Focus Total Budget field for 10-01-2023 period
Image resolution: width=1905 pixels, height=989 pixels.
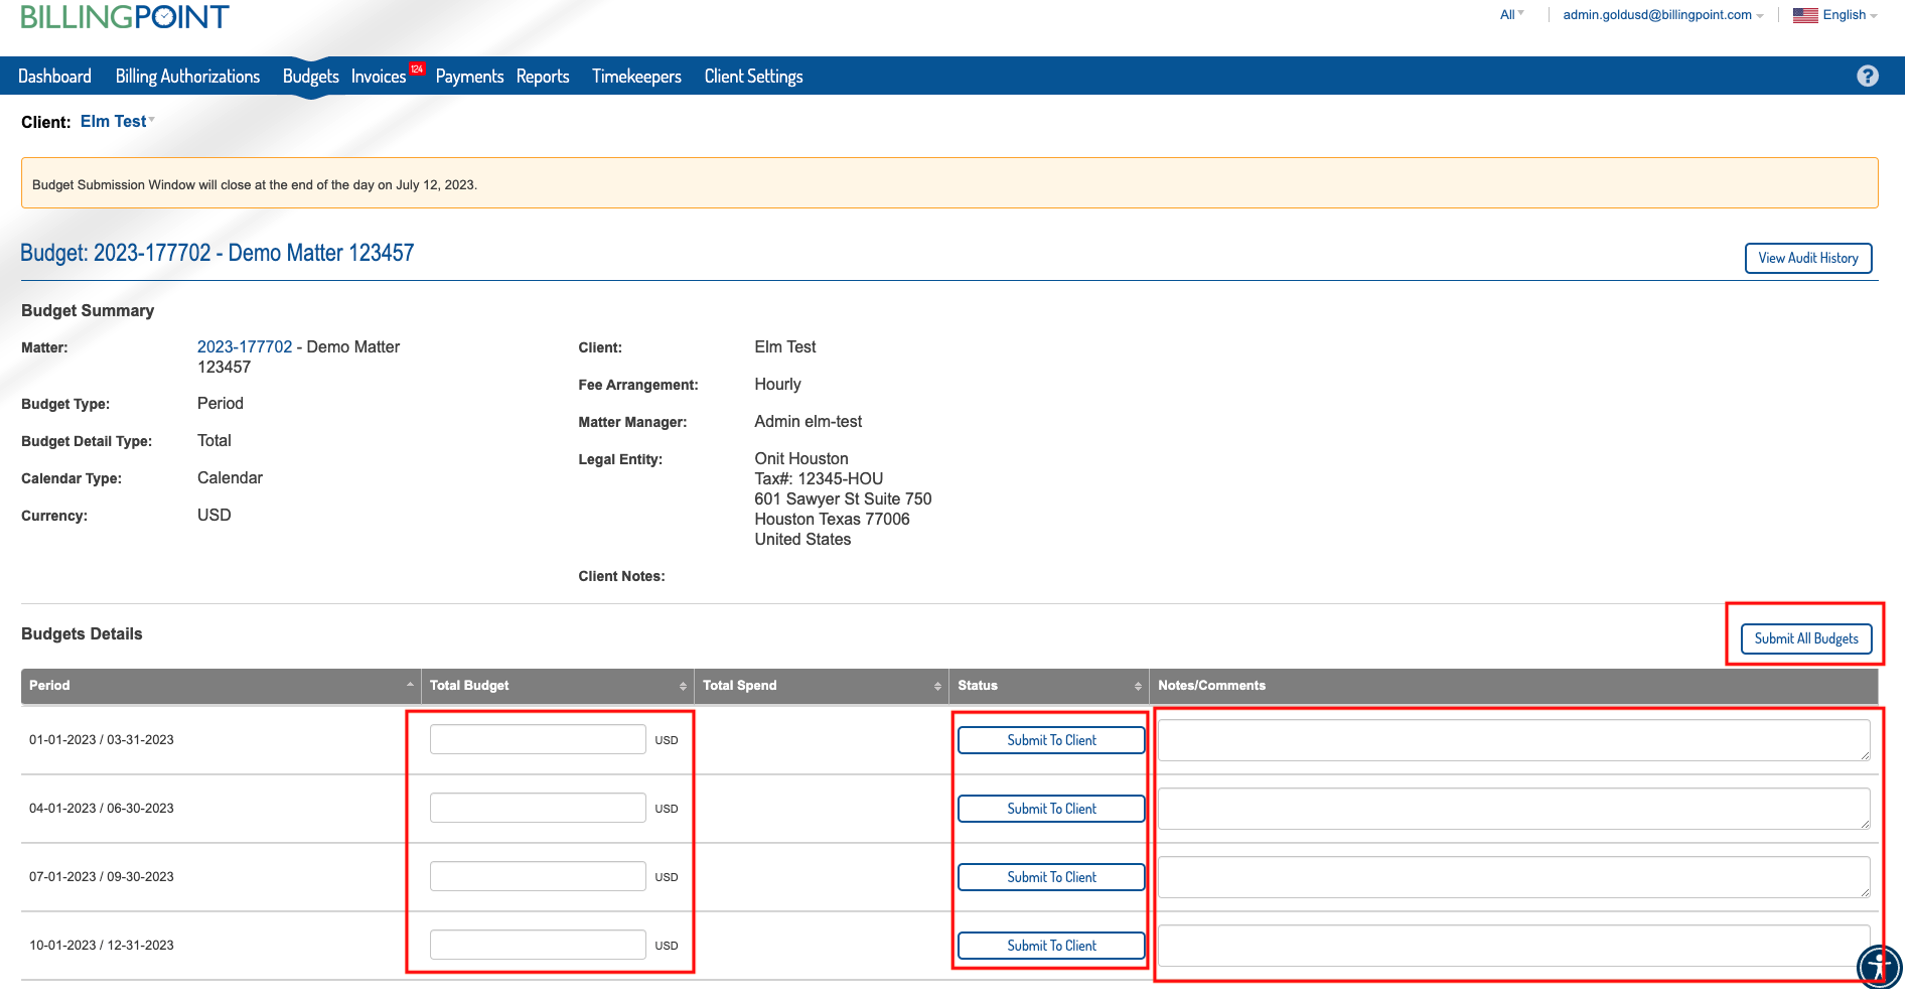click(x=538, y=945)
